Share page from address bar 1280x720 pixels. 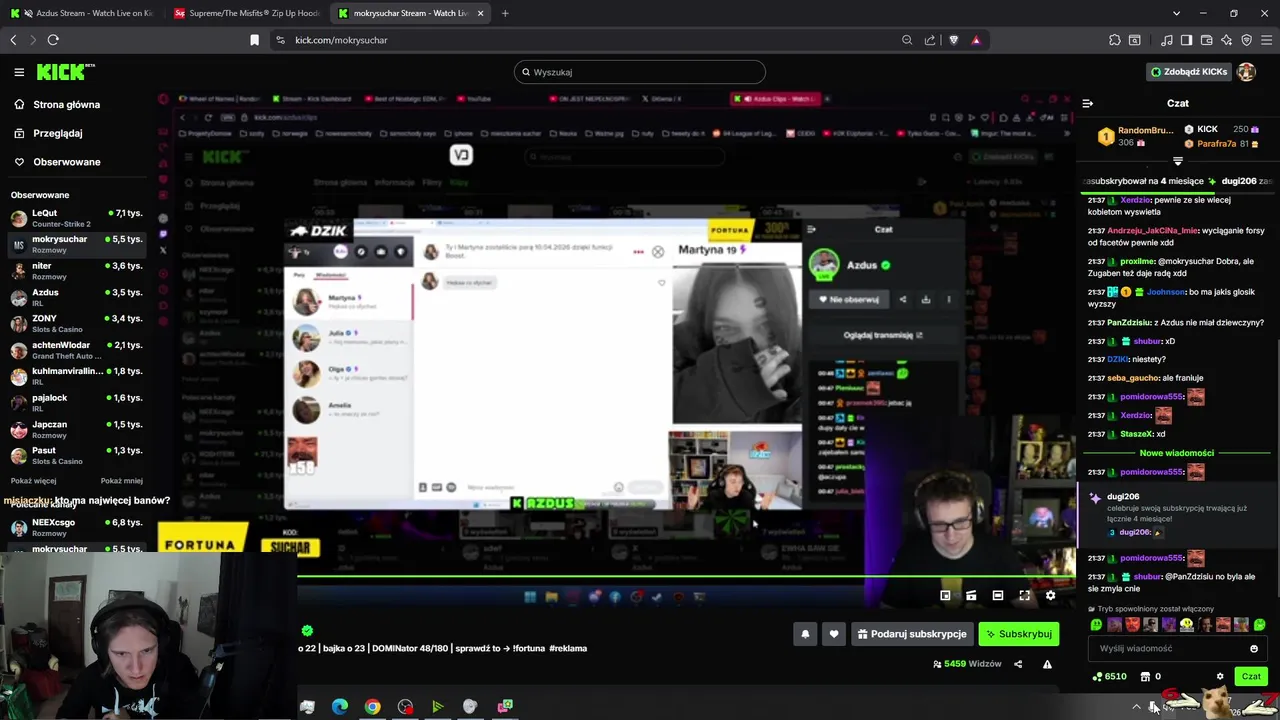click(930, 40)
